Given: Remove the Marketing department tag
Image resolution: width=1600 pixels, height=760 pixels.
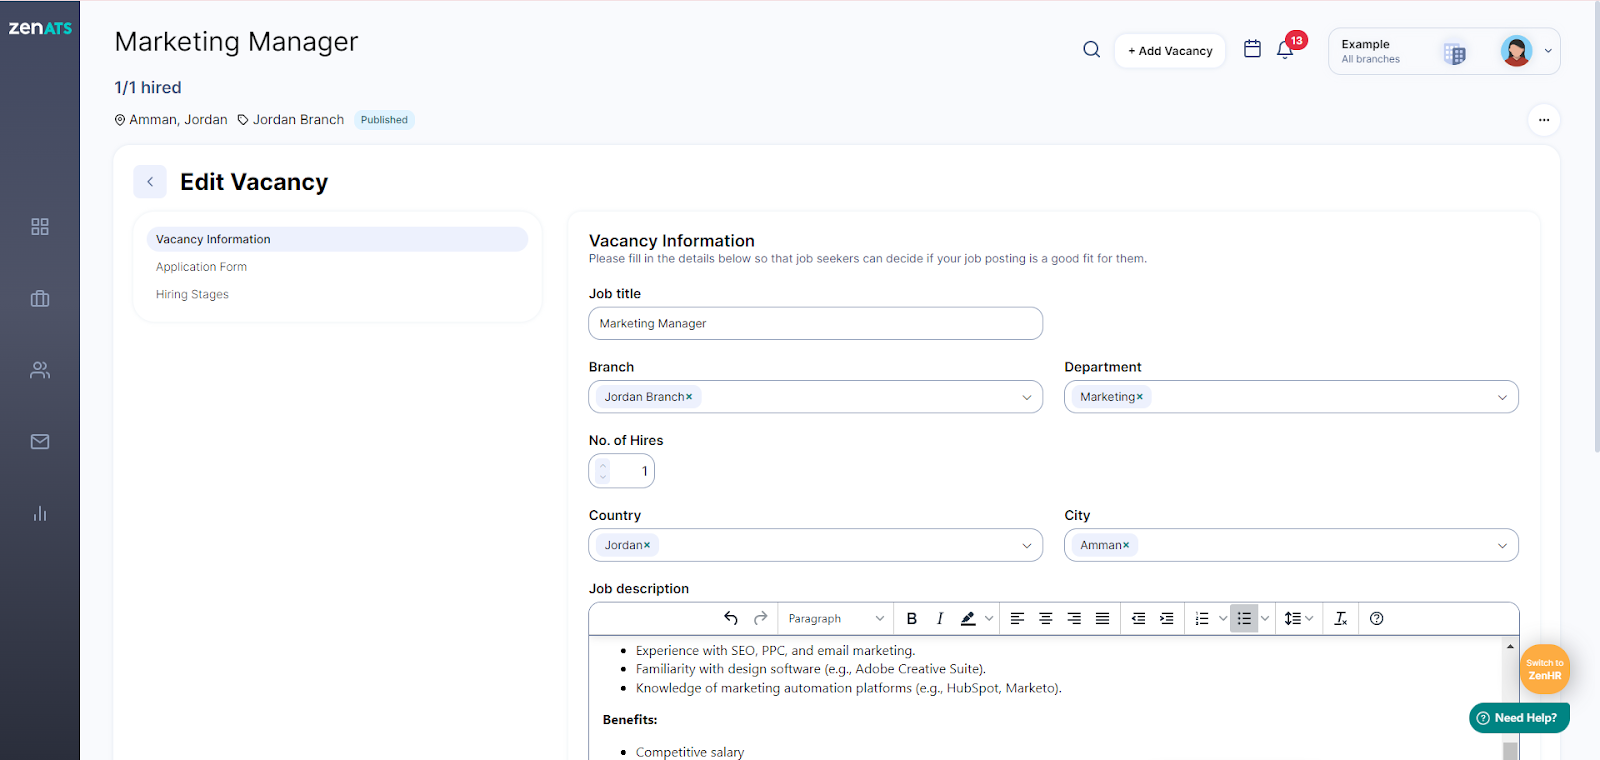Looking at the screenshot, I should 1140,397.
